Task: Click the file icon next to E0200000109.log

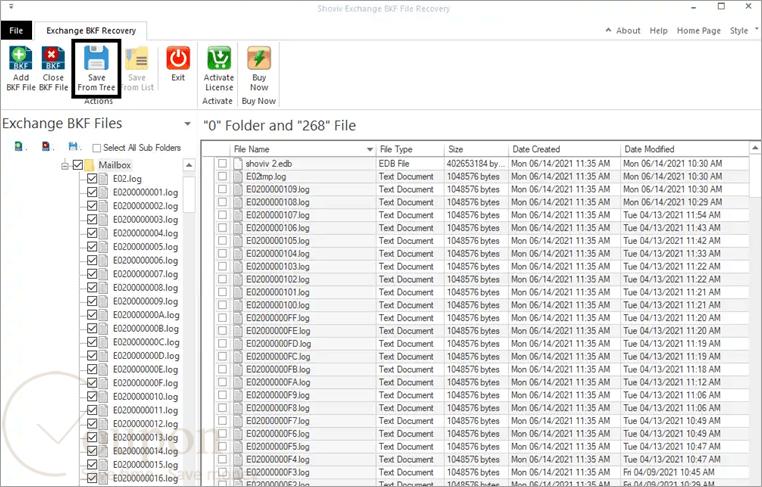Action: [238, 190]
